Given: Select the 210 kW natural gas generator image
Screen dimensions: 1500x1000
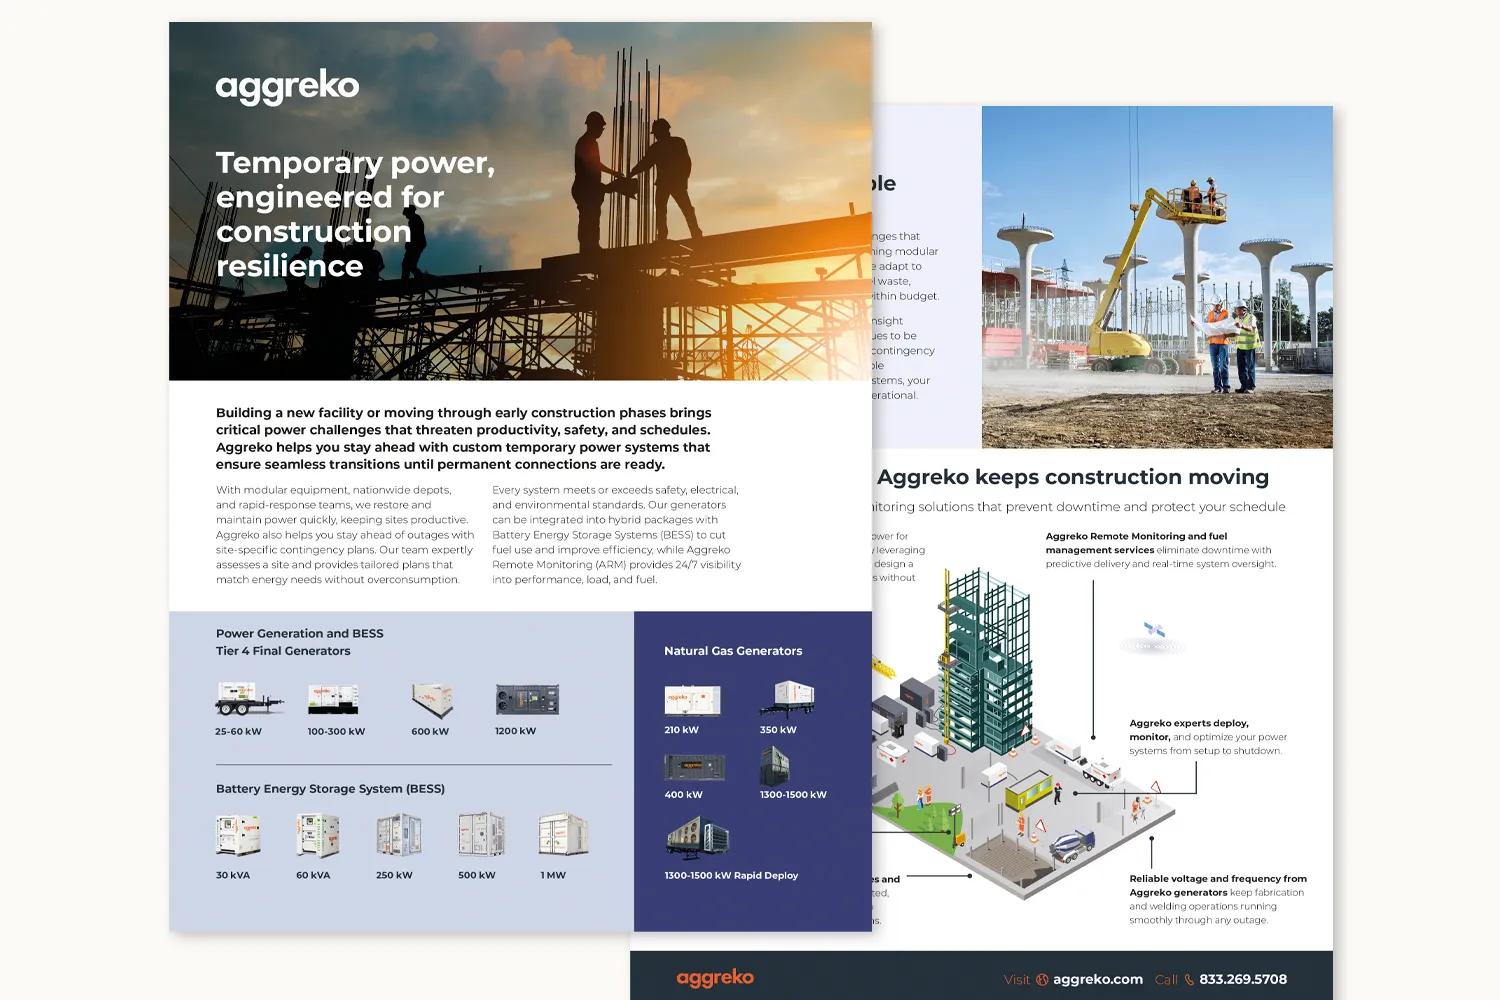Looking at the screenshot, I should (692, 700).
